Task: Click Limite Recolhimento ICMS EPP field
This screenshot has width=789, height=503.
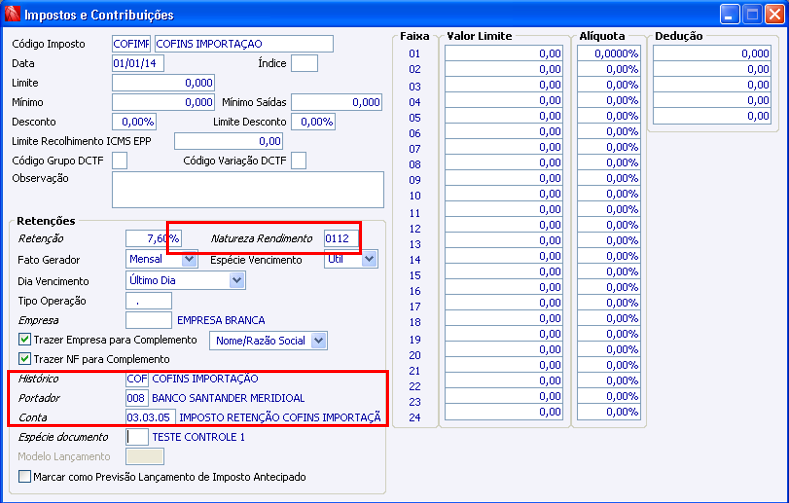Action: [228, 141]
